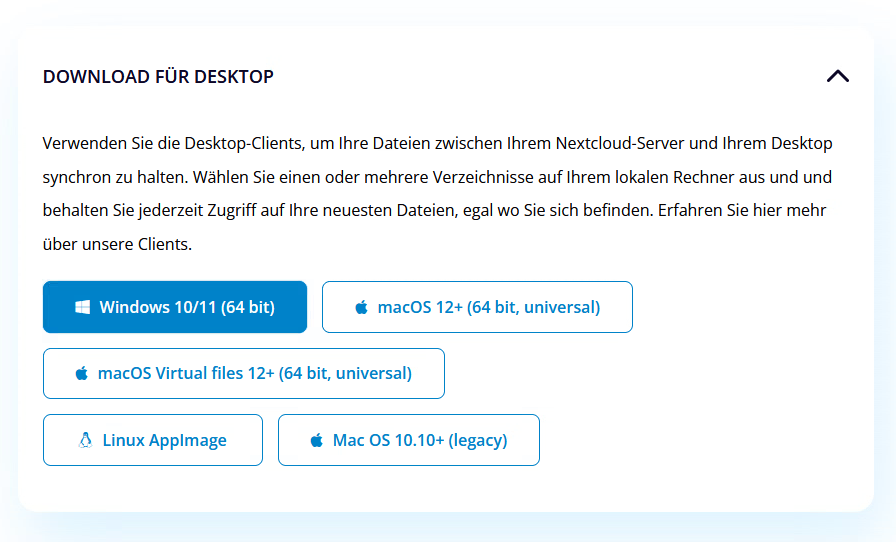896x542 pixels.
Task: Click the text 'über unsere Clients.'
Action: pos(117,244)
